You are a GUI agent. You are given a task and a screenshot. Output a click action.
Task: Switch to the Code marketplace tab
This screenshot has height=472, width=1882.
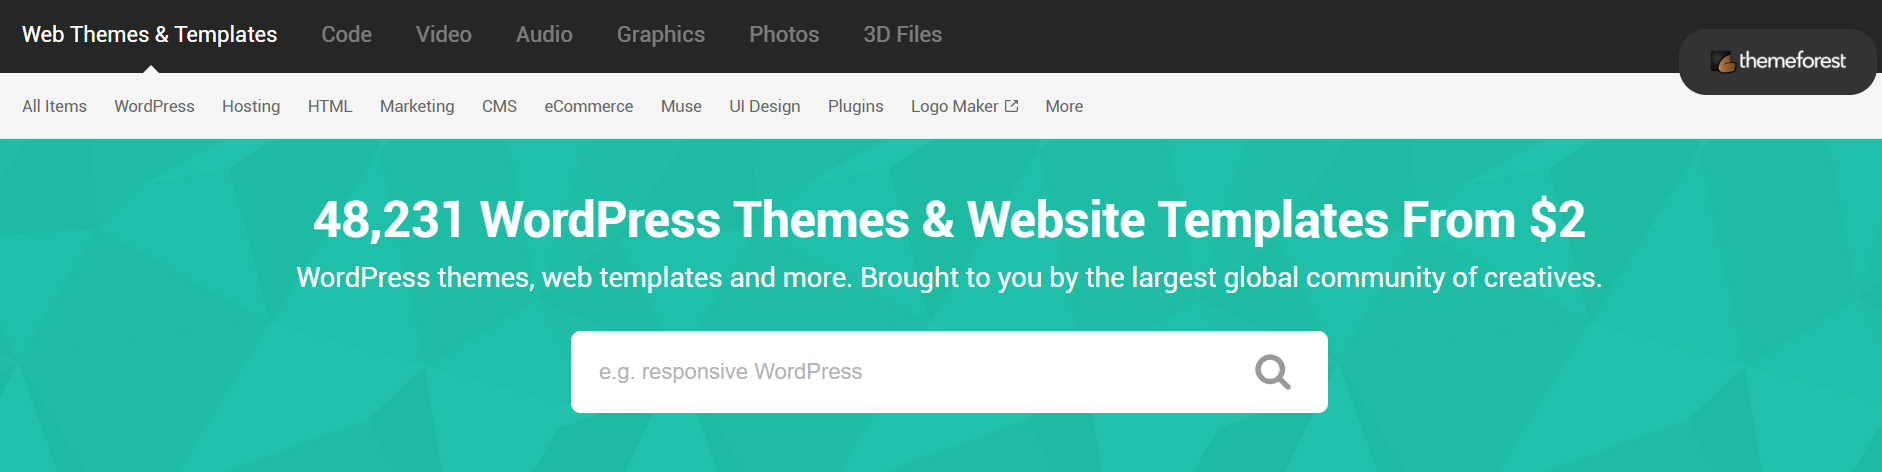pos(346,35)
